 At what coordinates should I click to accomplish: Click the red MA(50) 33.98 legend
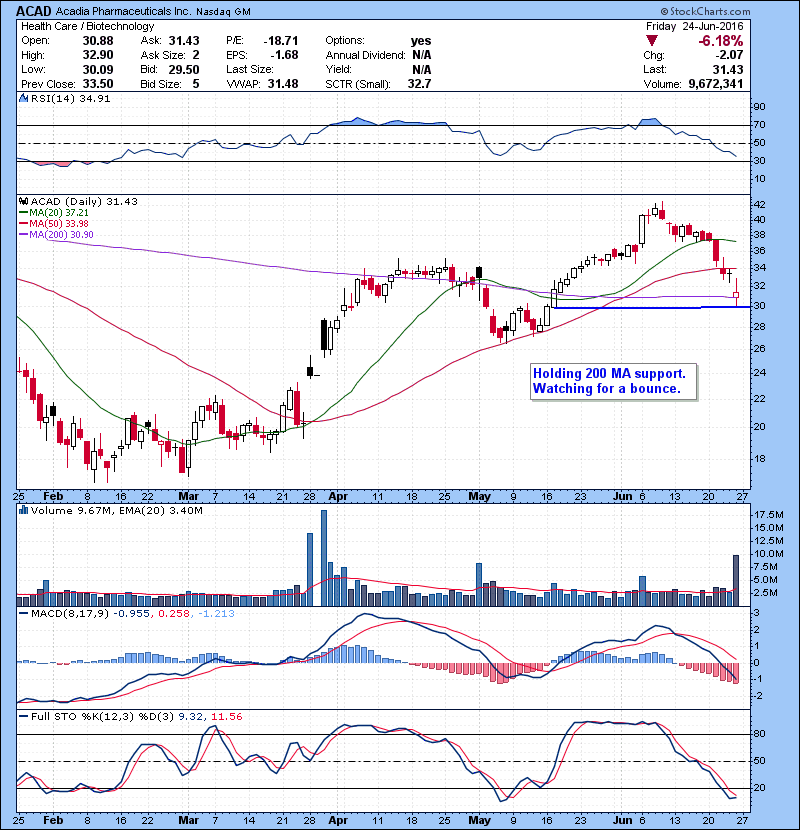pos(54,223)
